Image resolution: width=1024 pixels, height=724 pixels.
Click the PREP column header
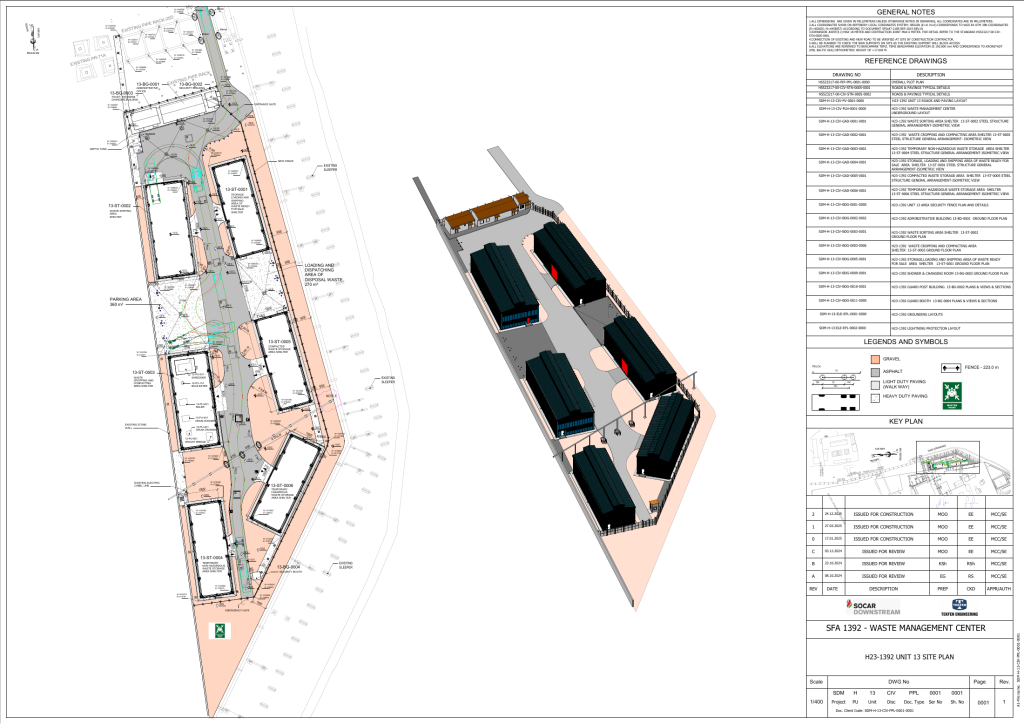click(x=942, y=589)
